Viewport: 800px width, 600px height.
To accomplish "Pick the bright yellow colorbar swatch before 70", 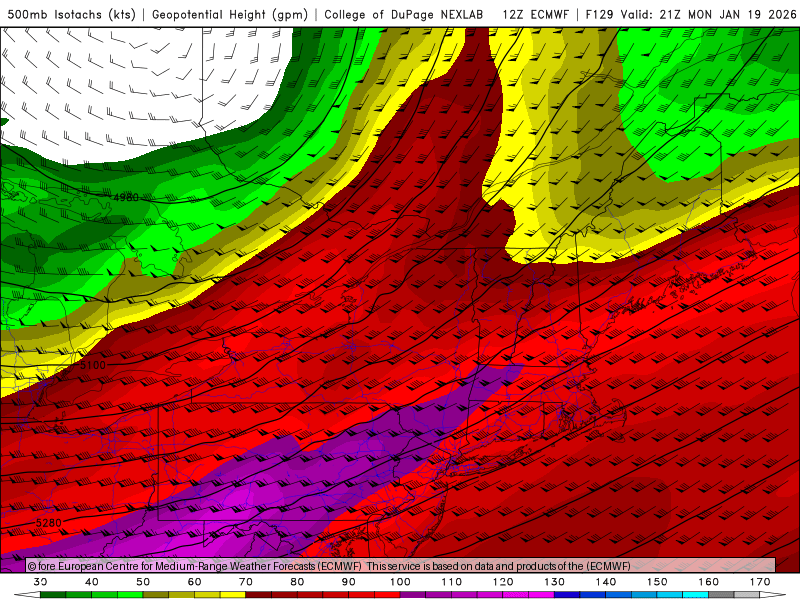I will point(233,595).
